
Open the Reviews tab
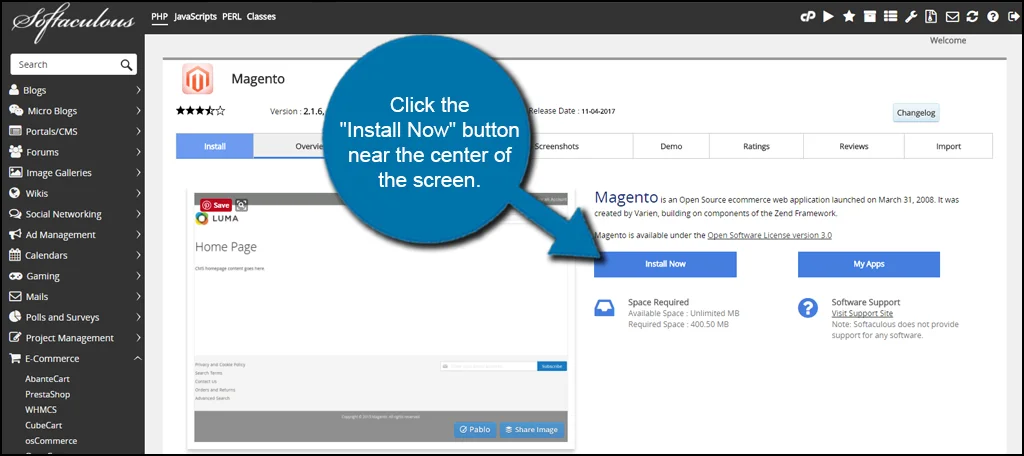coord(854,146)
